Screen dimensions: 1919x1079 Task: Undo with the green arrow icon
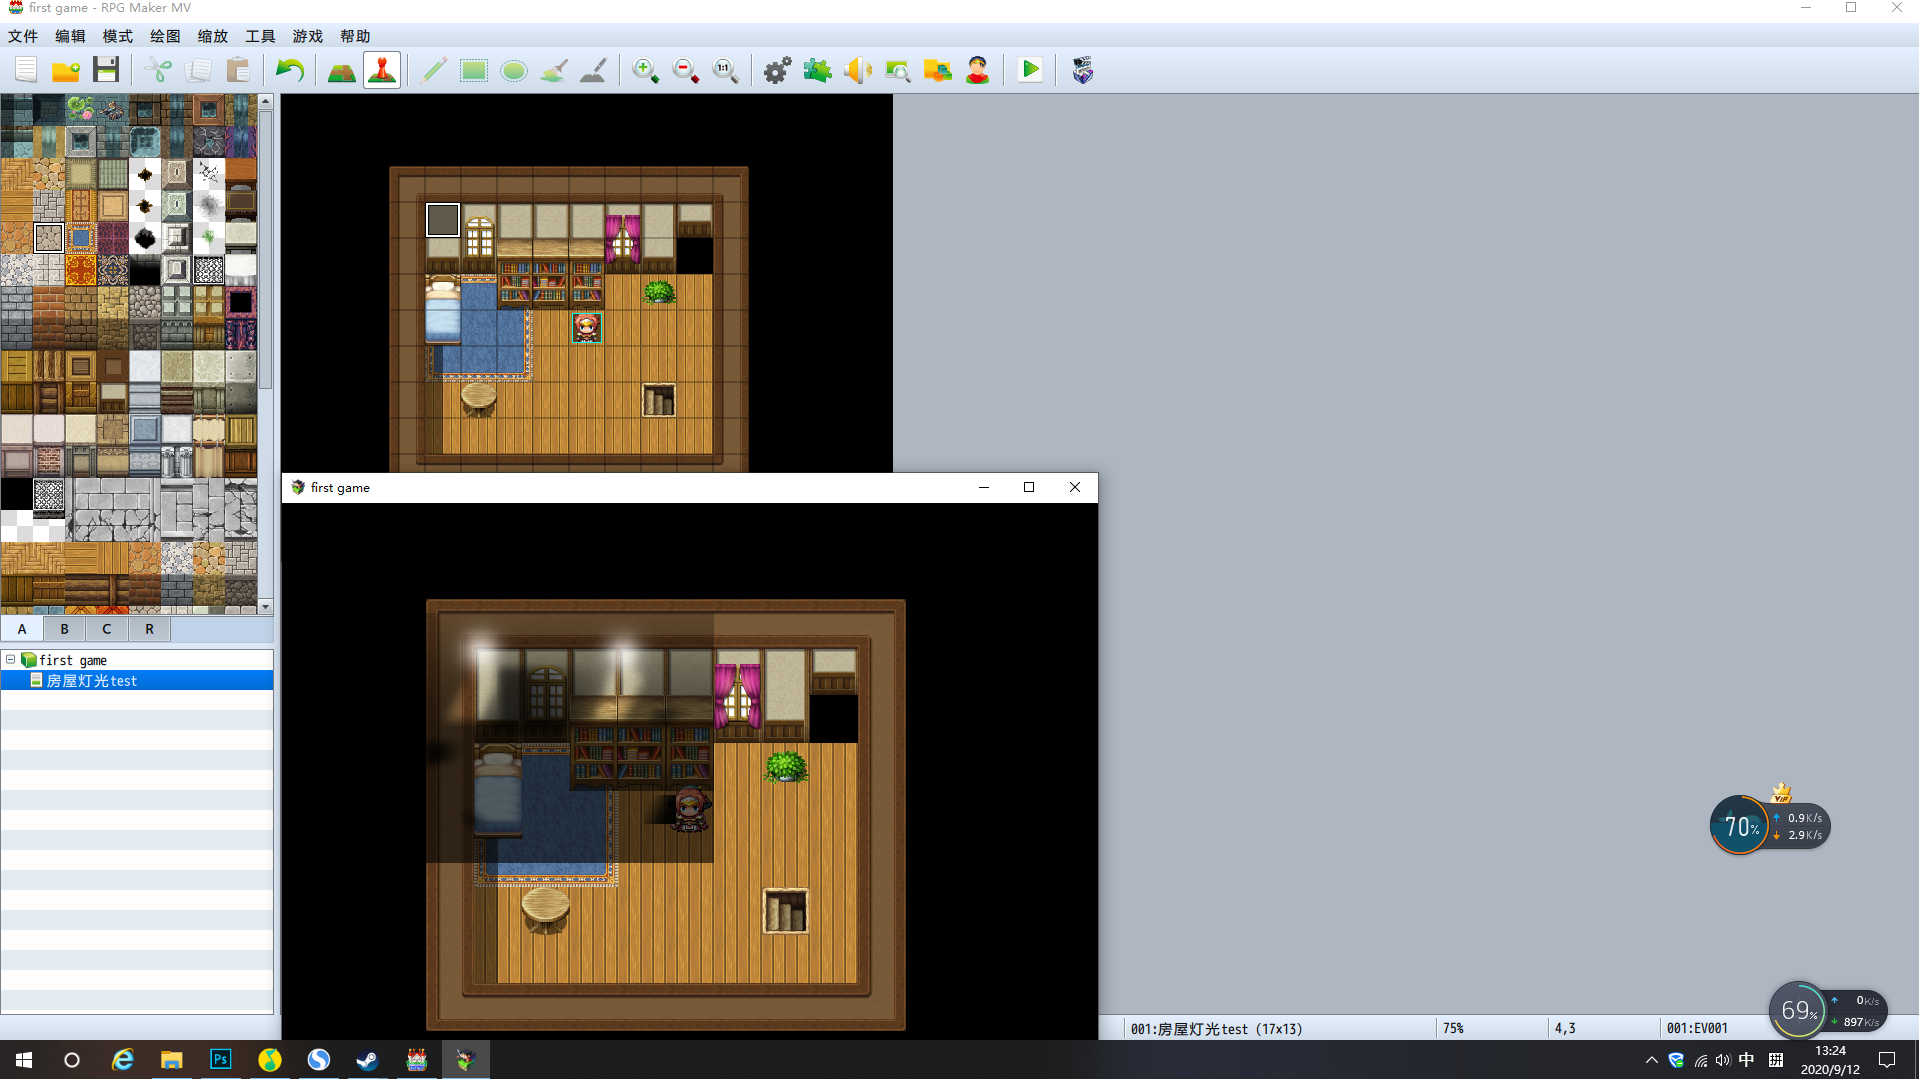pos(290,70)
